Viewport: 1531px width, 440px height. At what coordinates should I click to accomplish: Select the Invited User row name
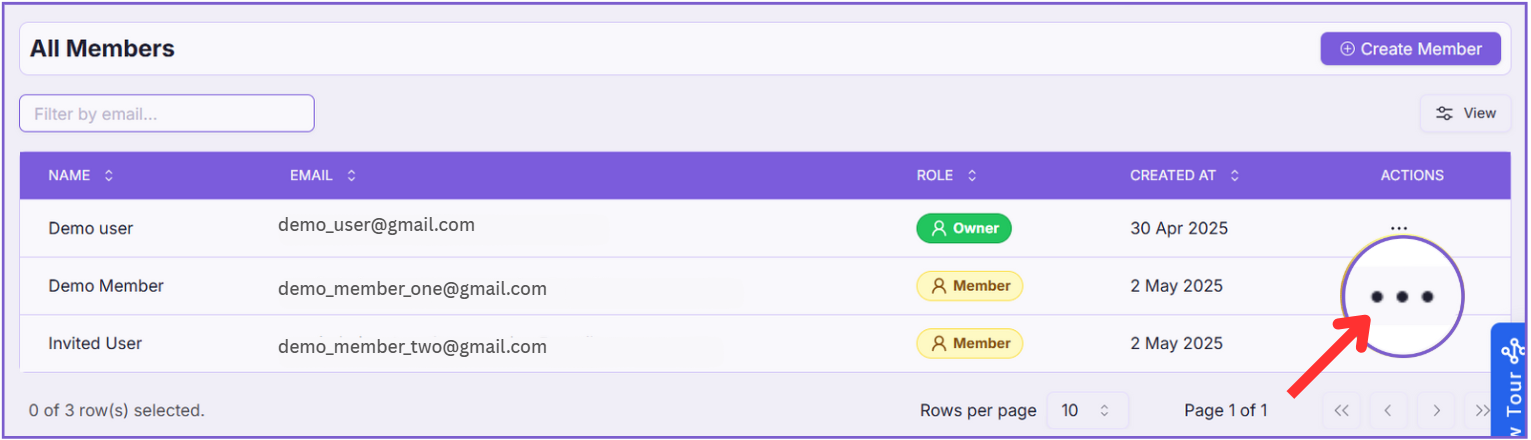[x=95, y=343]
